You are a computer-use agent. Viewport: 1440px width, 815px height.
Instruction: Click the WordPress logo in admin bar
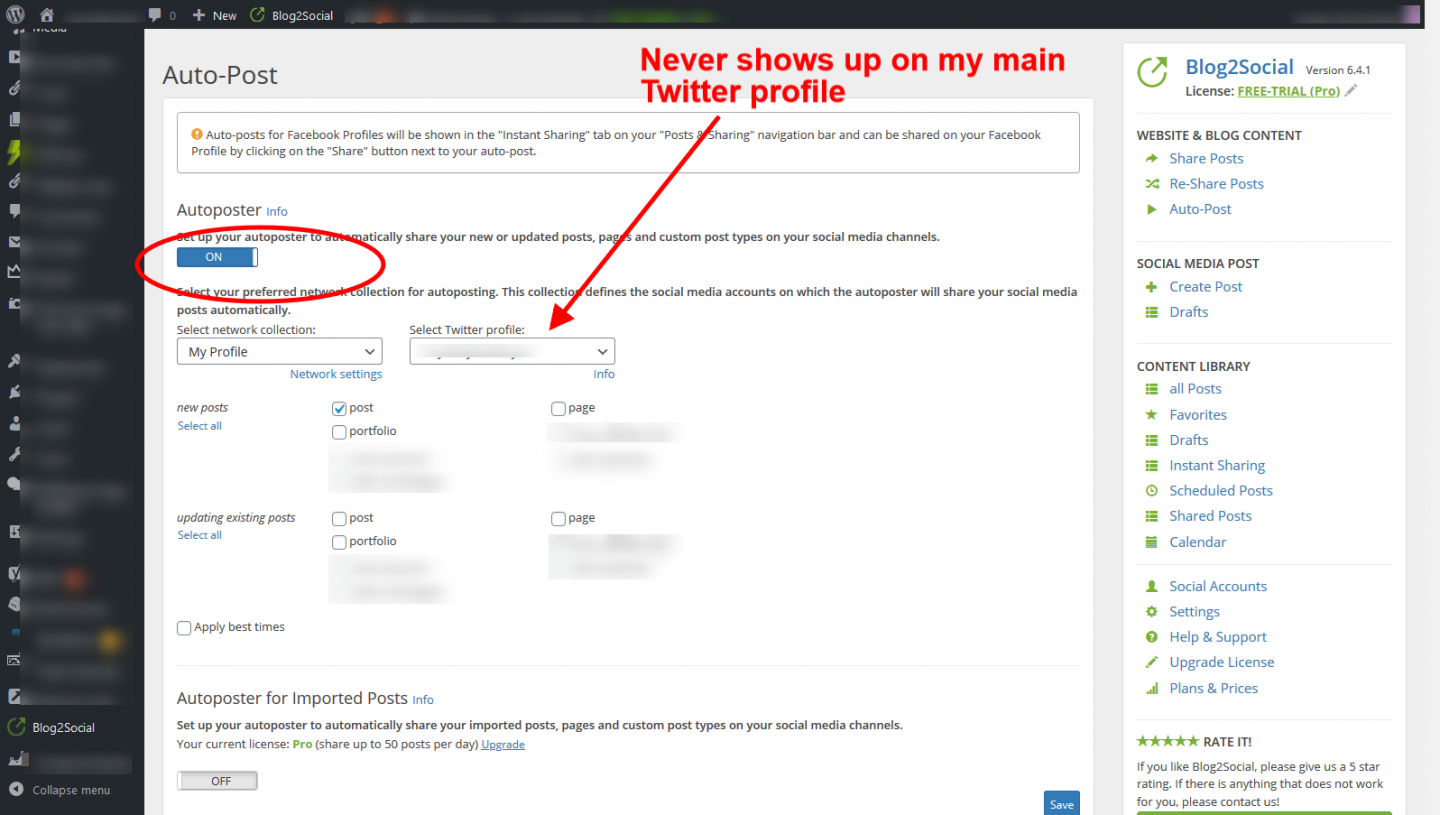15,15
